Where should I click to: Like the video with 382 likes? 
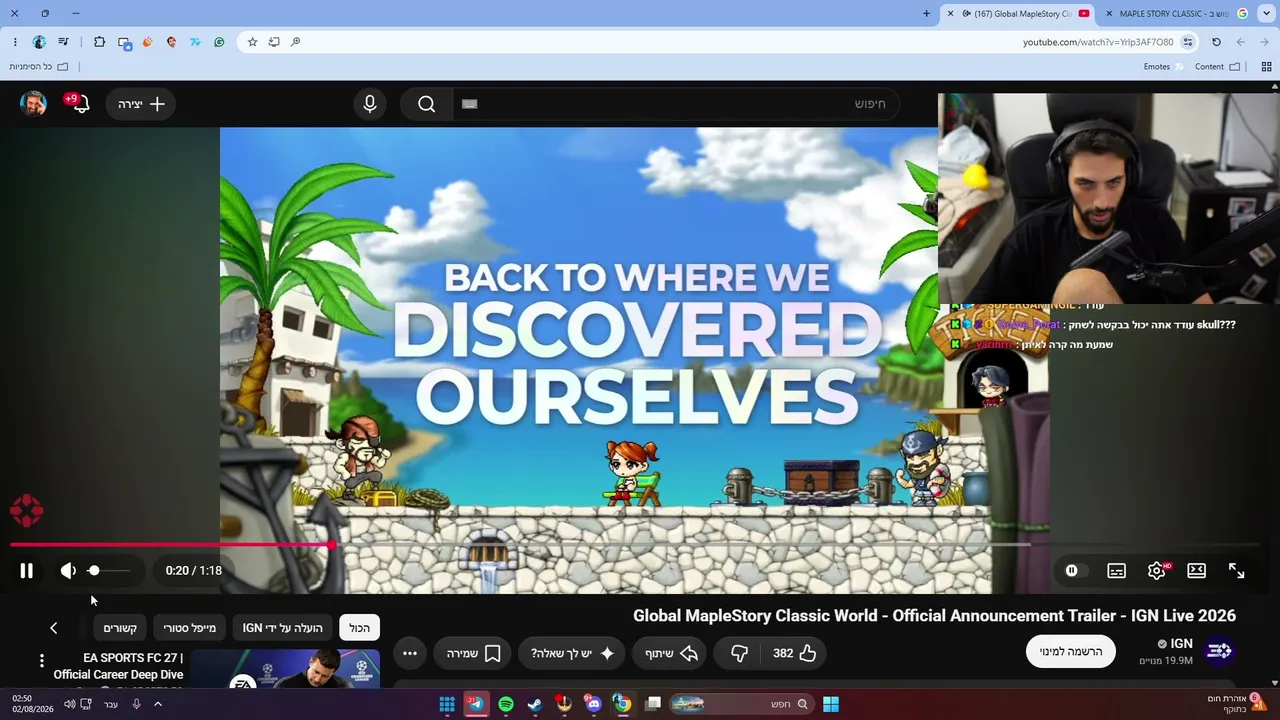[x=795, y=653]
